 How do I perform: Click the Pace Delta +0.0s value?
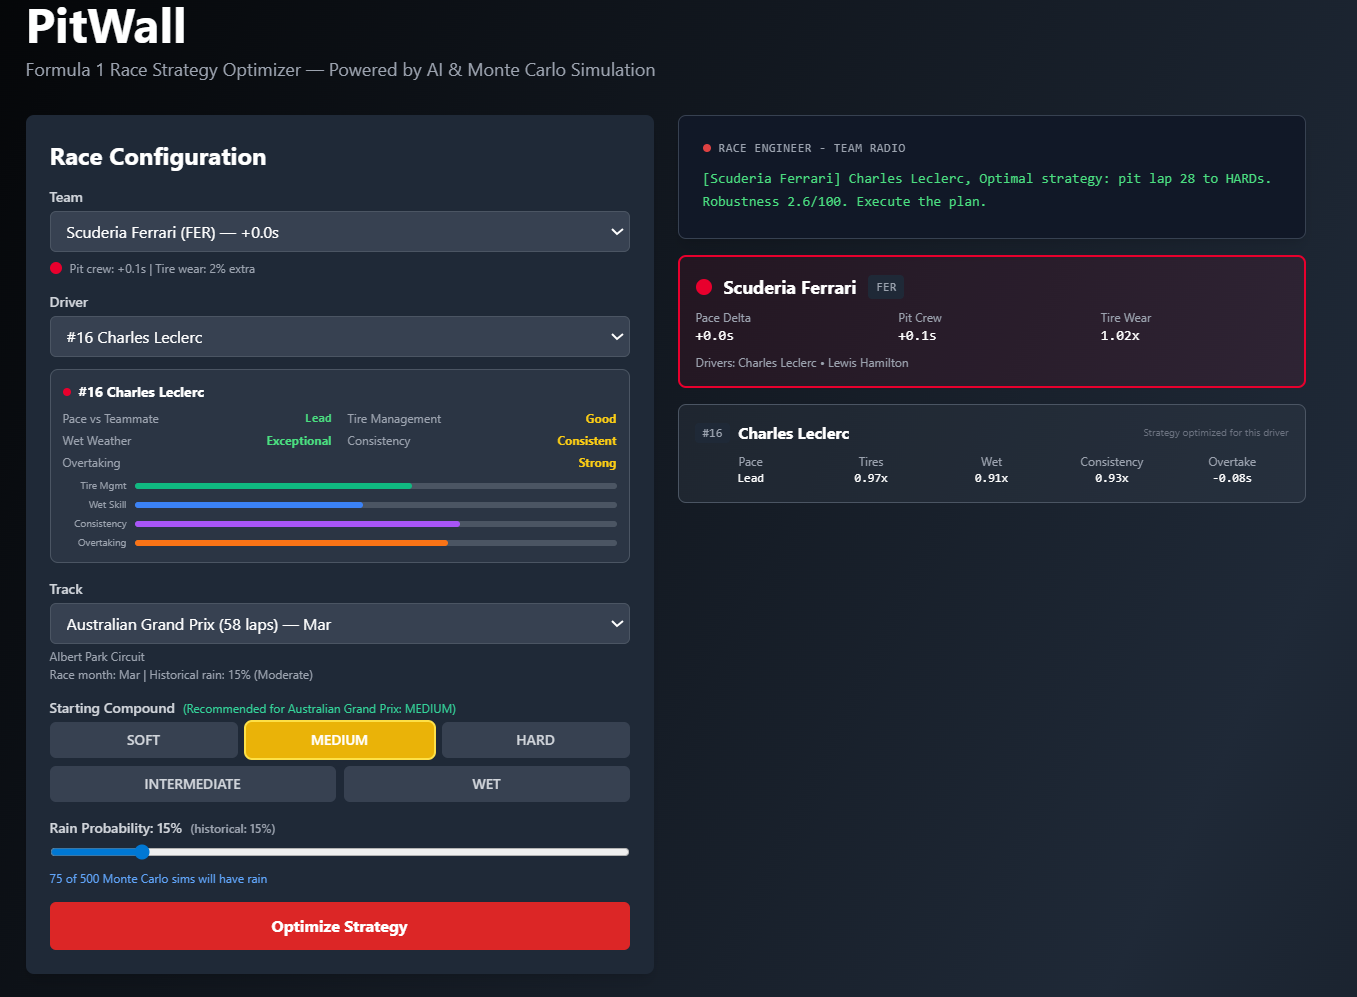tap(715, 336)
